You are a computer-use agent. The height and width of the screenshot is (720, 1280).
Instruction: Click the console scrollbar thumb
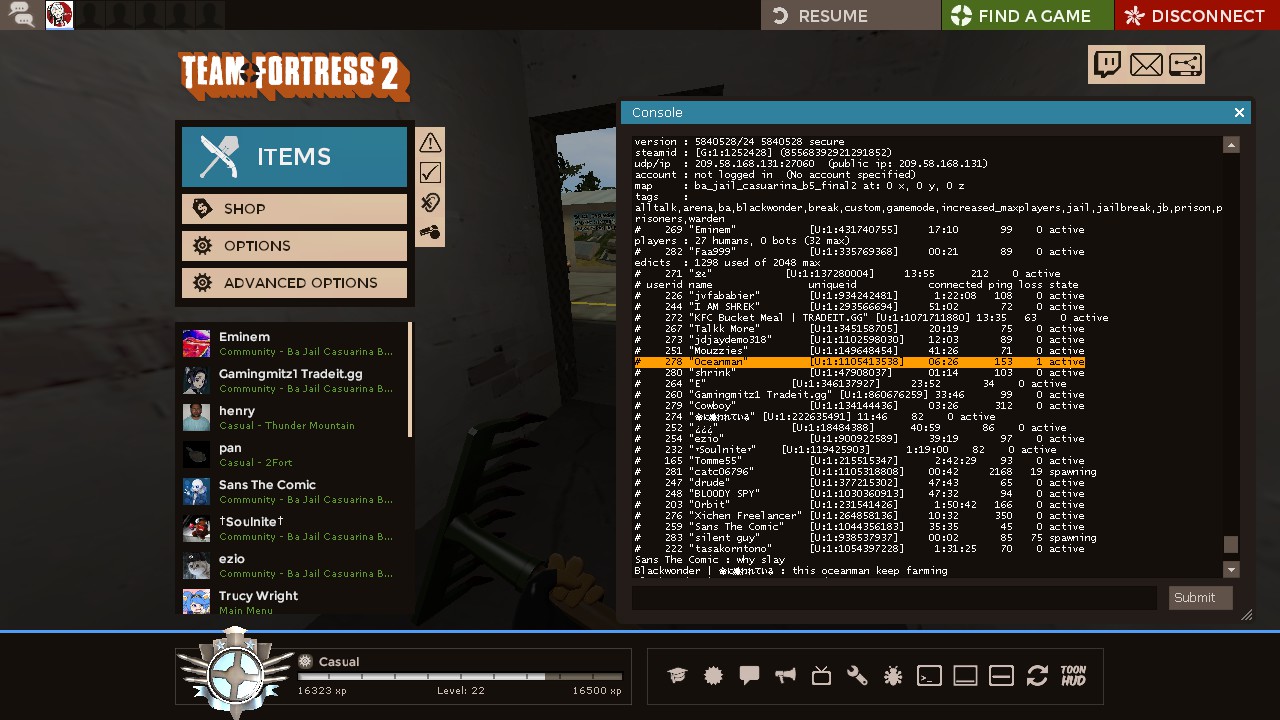(x=1231, y=545)
